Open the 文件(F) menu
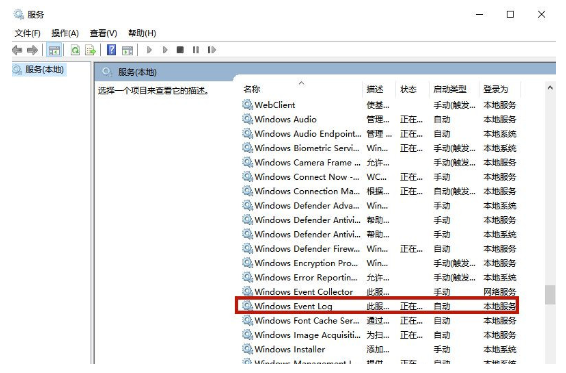 (27, 33)
